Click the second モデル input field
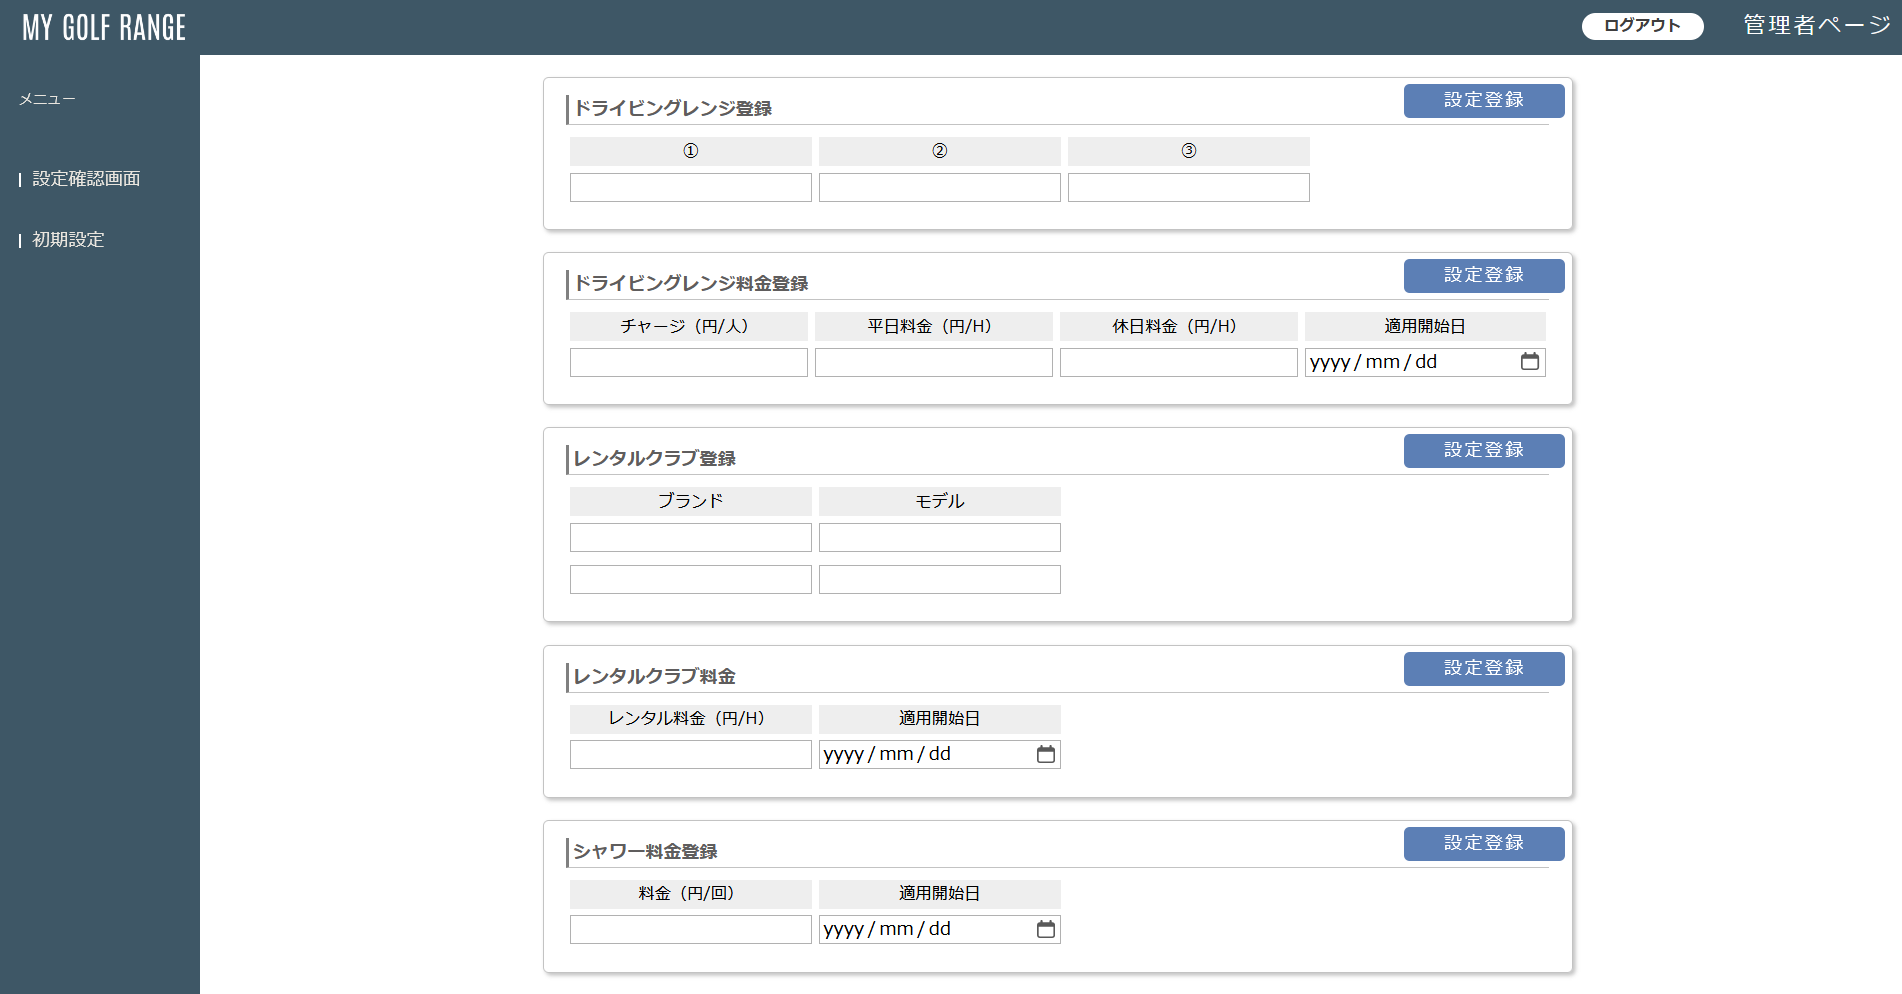 click(939, 580)
